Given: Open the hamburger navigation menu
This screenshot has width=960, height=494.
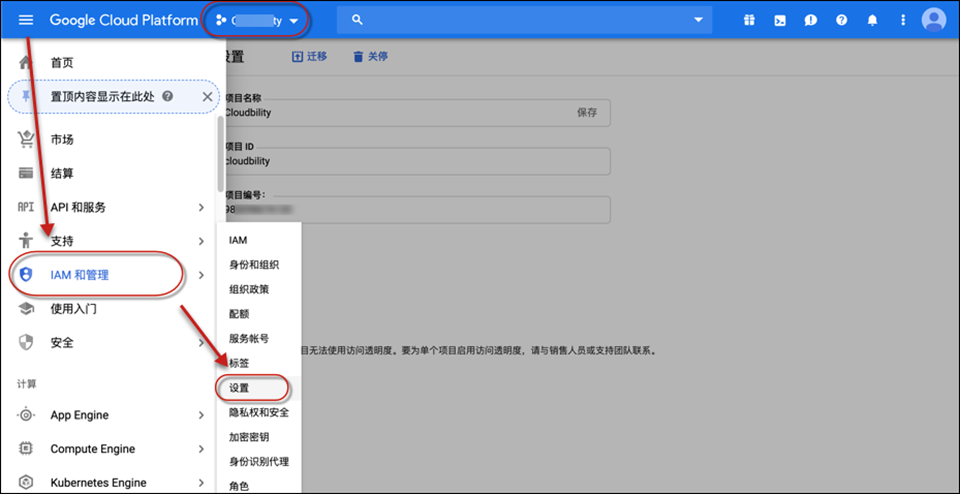Looking at the screenshot, I should [26, 20].
